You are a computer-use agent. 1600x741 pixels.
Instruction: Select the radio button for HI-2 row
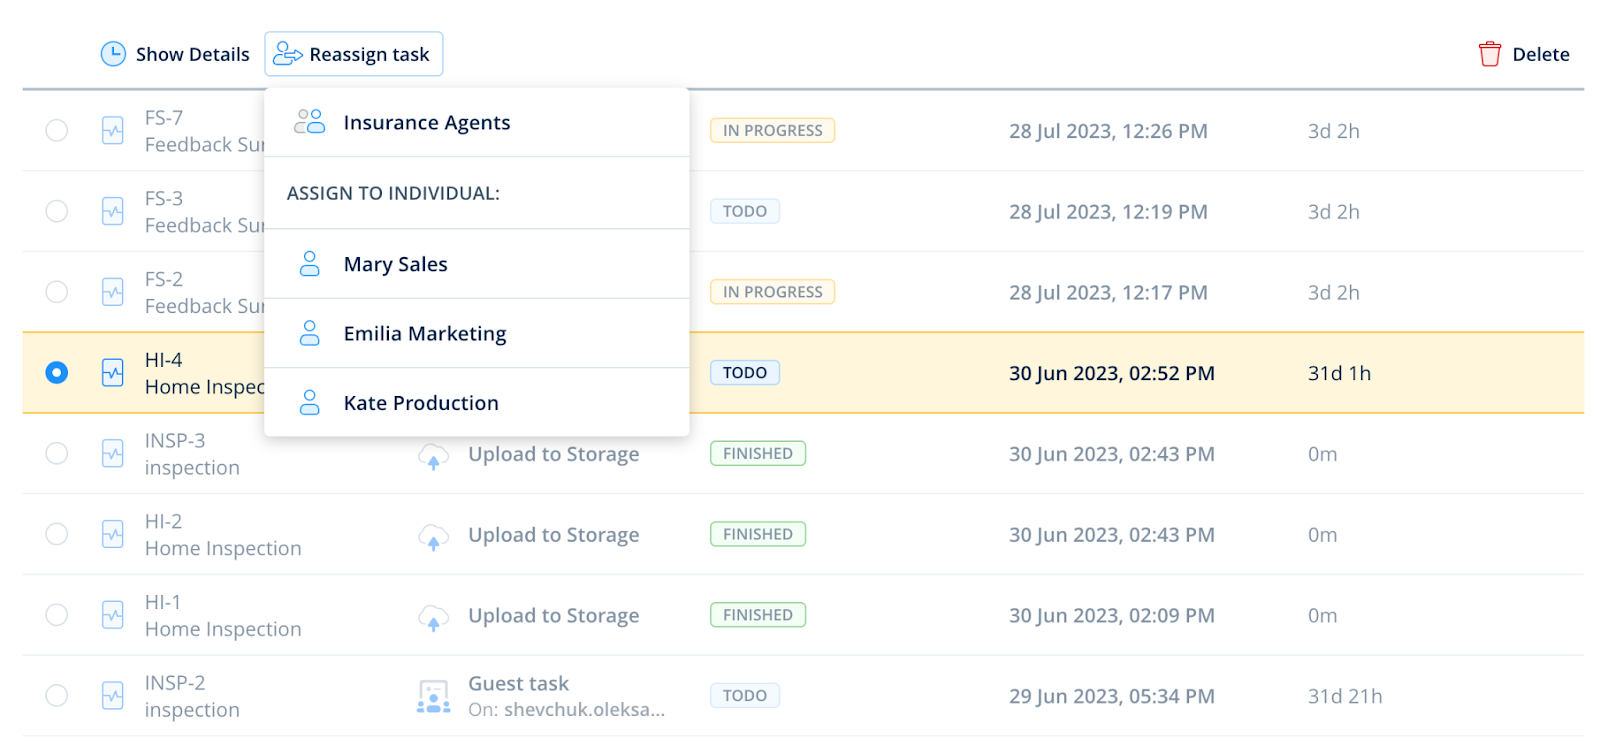tap(57, 535)
